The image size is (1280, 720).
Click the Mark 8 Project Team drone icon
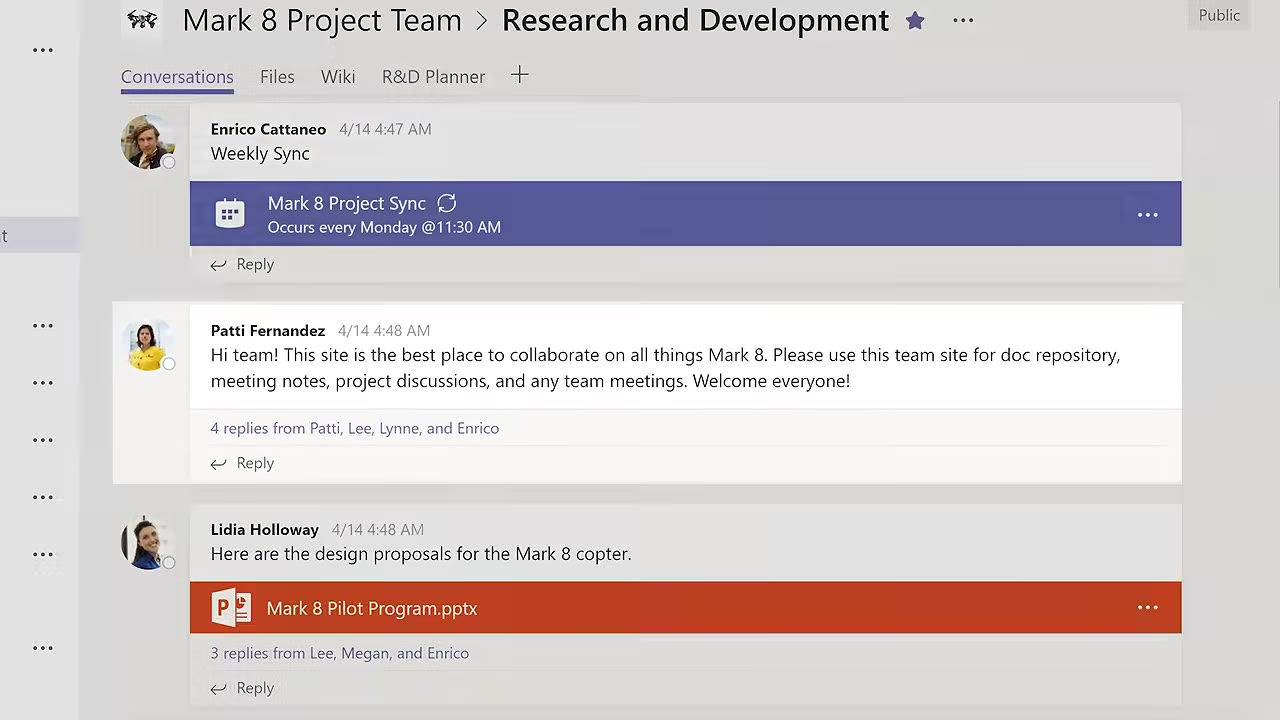[x=142, y=19]
